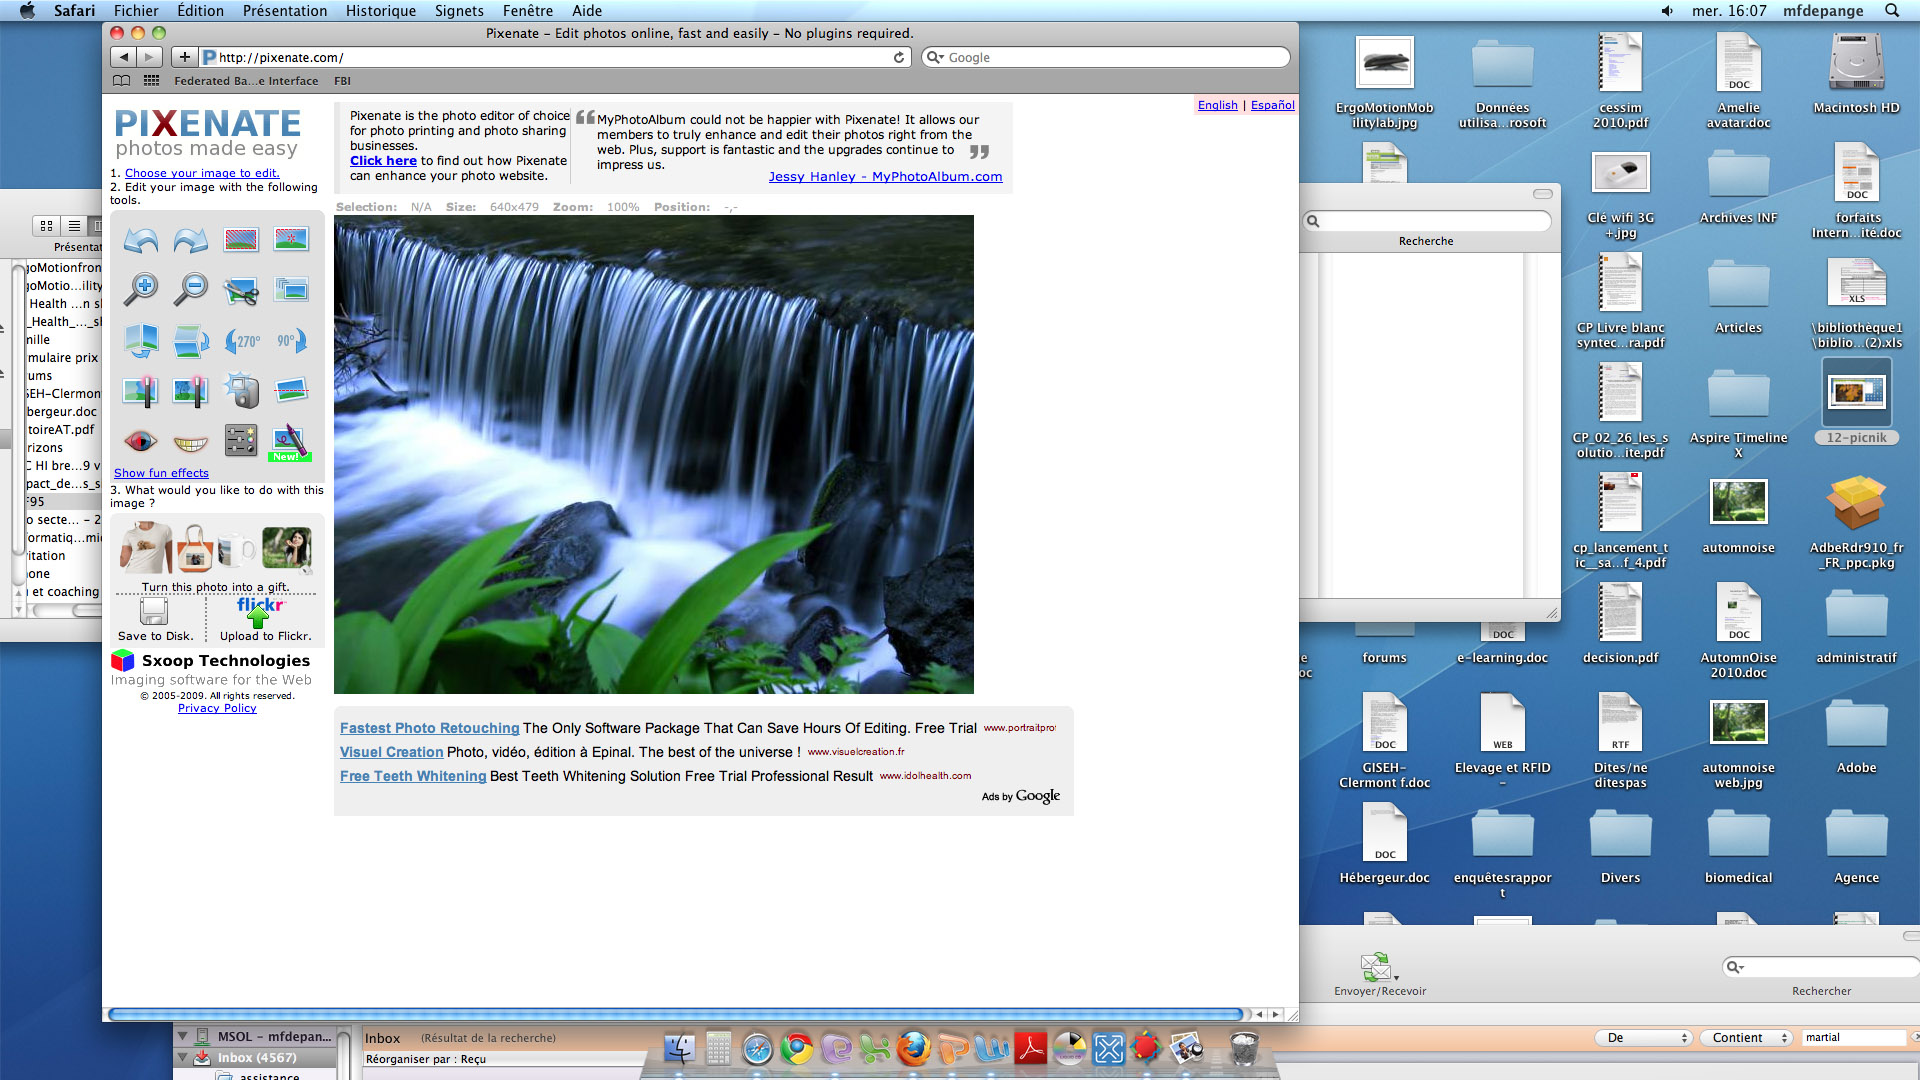This screenshot has height=1080, width=1920.
Task: Switch language to Español
Action: [x=1272, y=105]
